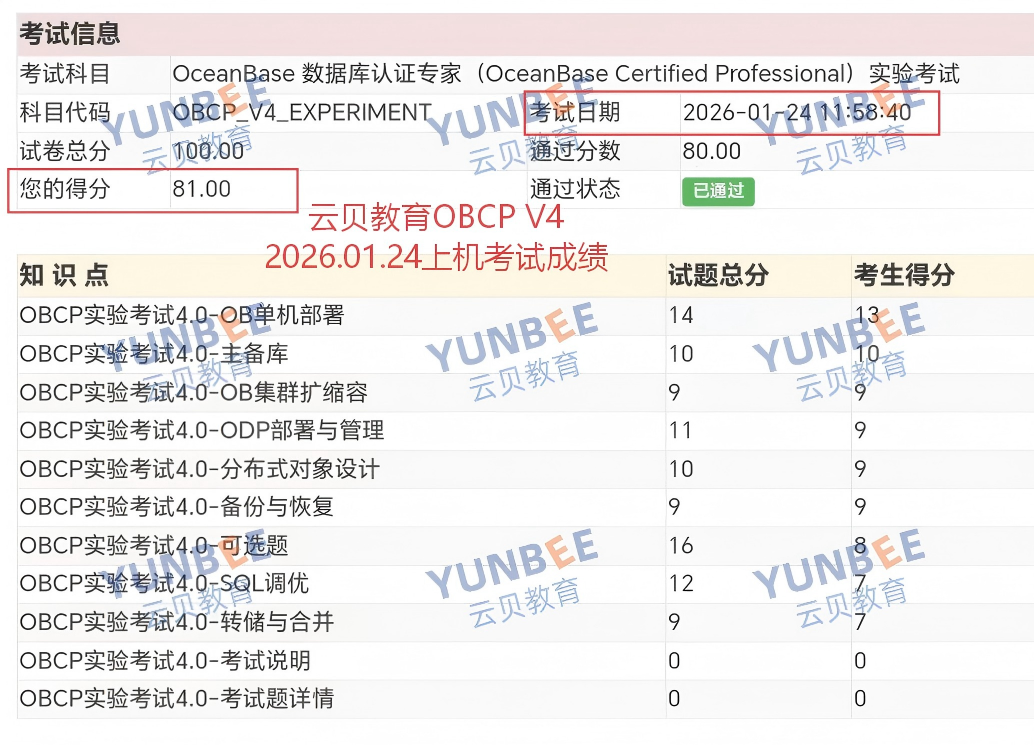Select the 主备库 knowledge point row

[x=154, y=354]
